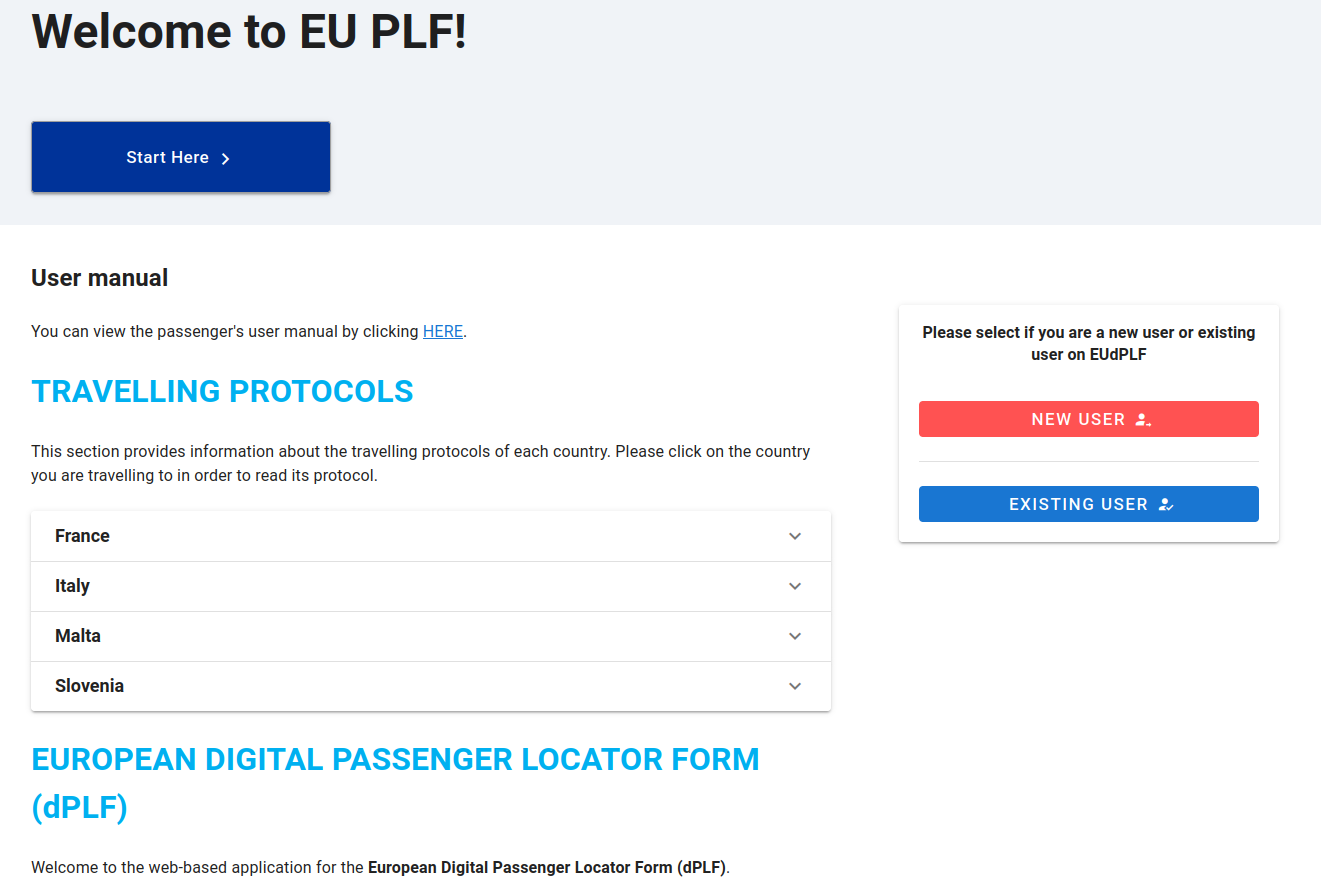Click the chevron in the Malta row

point(795,636)
